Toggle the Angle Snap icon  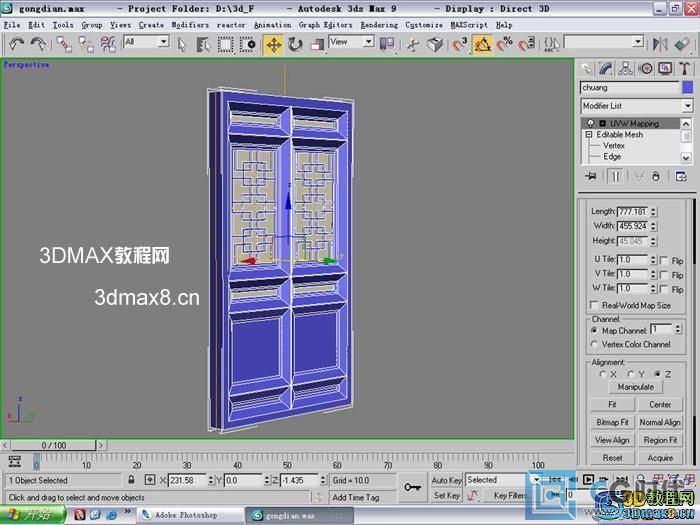click(483, 44)
